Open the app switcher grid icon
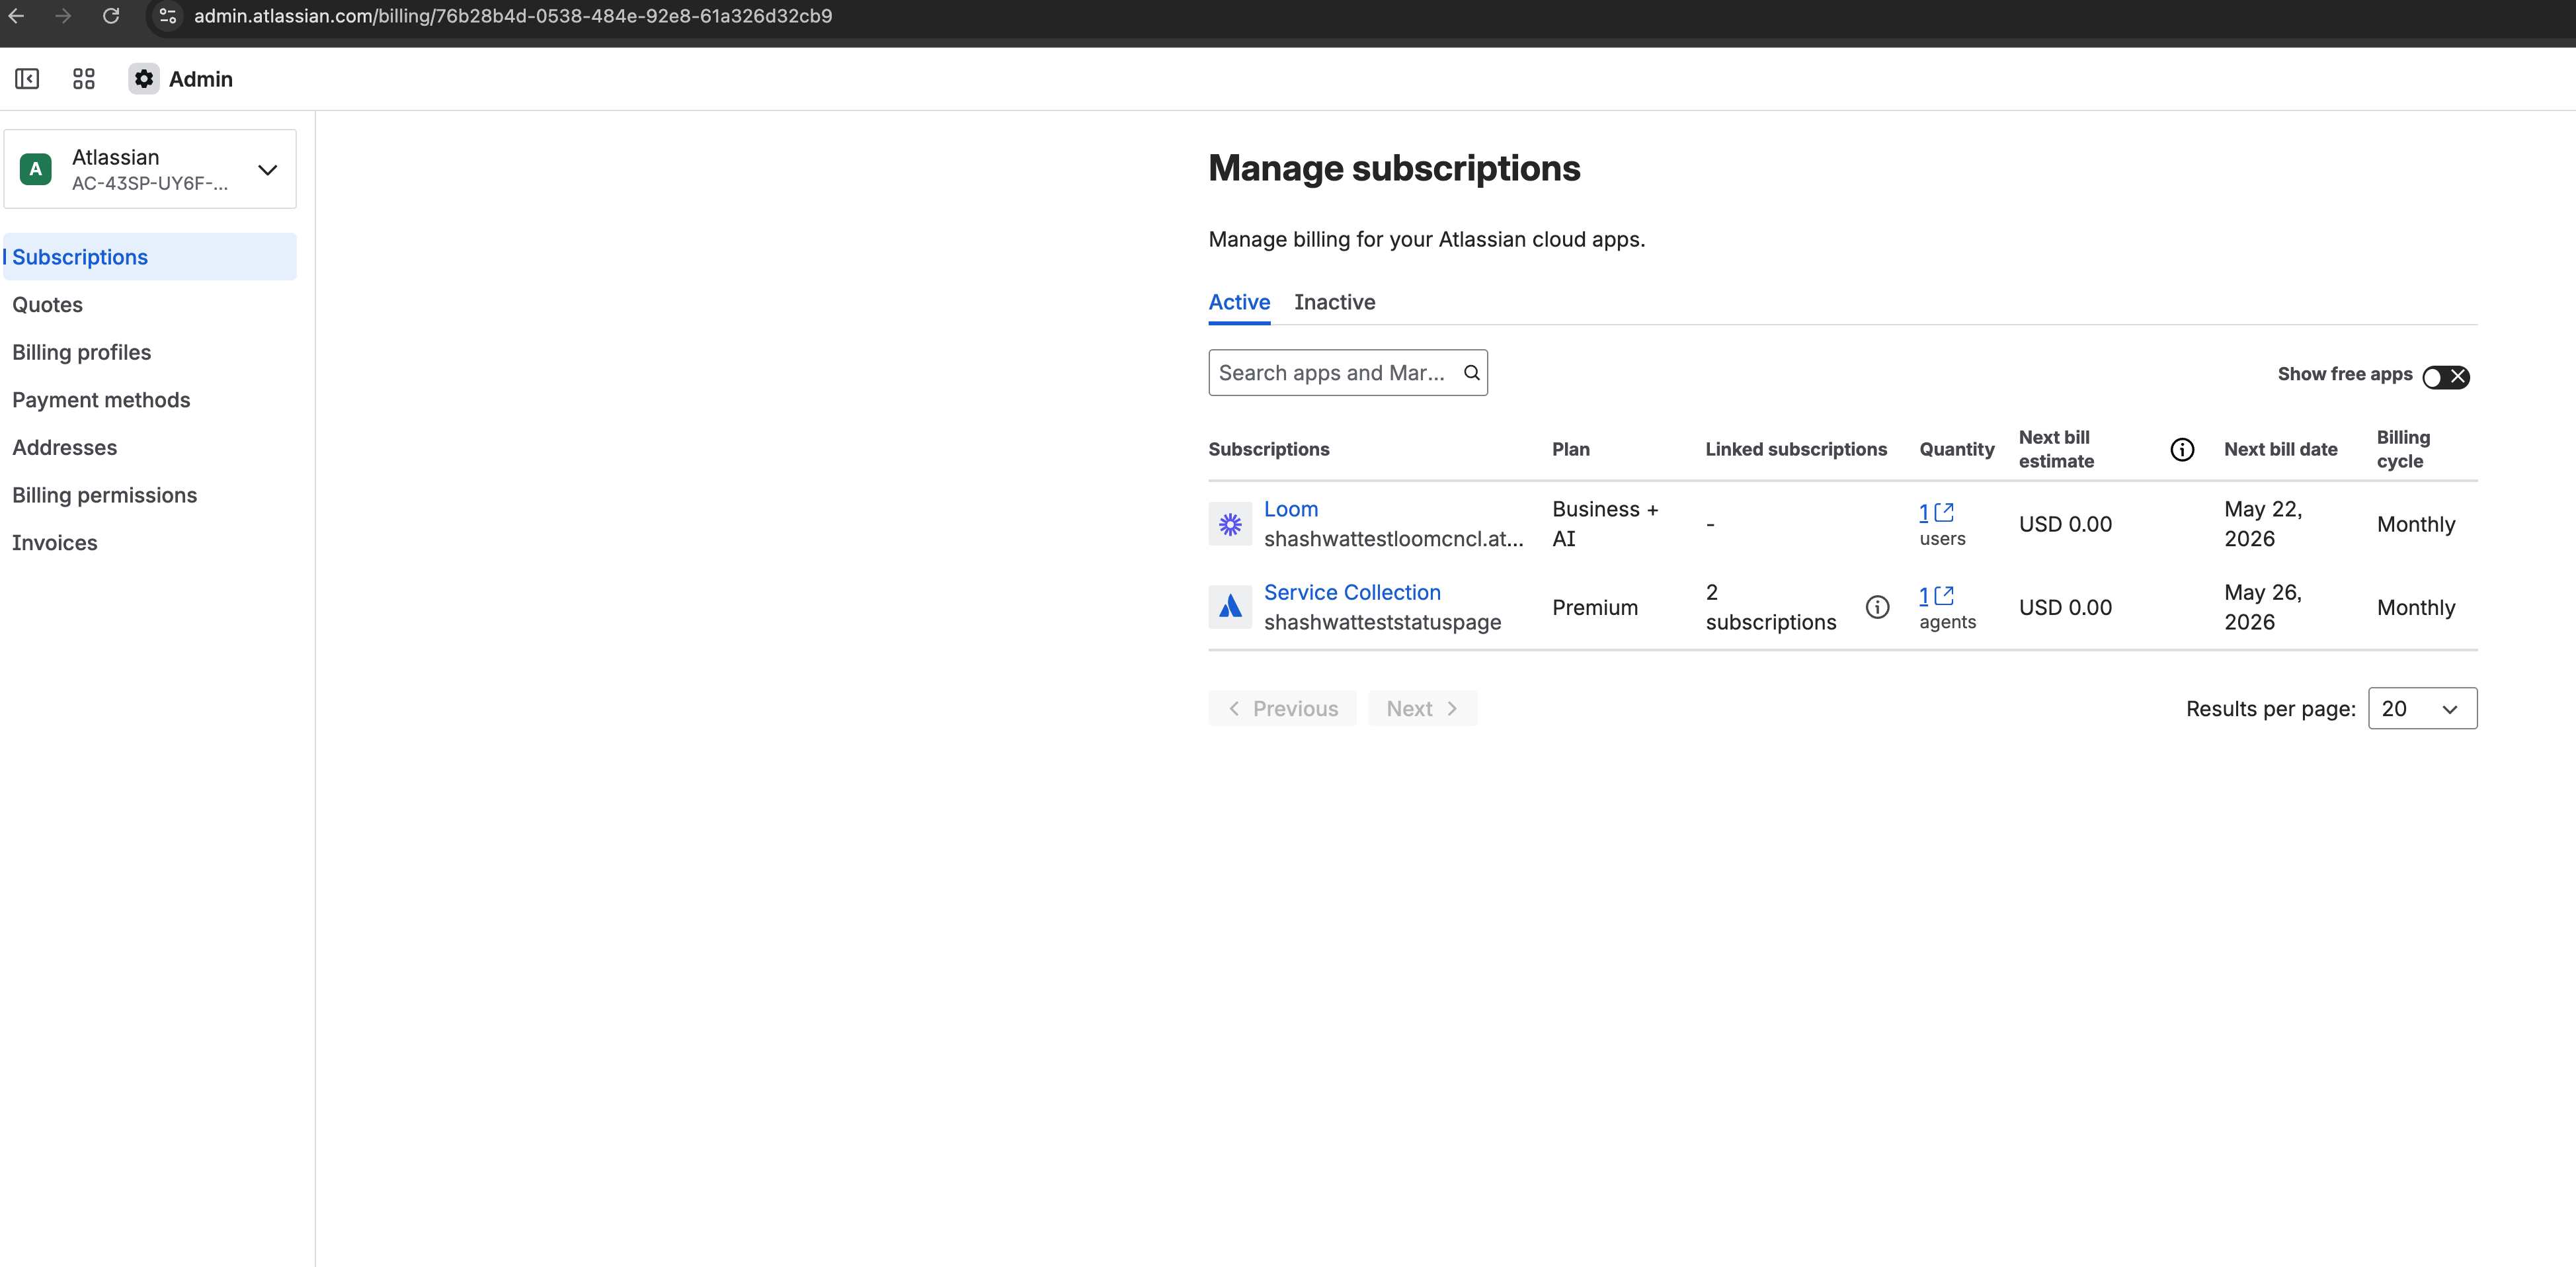2576x1267 pixels. [x=84, y=79]
